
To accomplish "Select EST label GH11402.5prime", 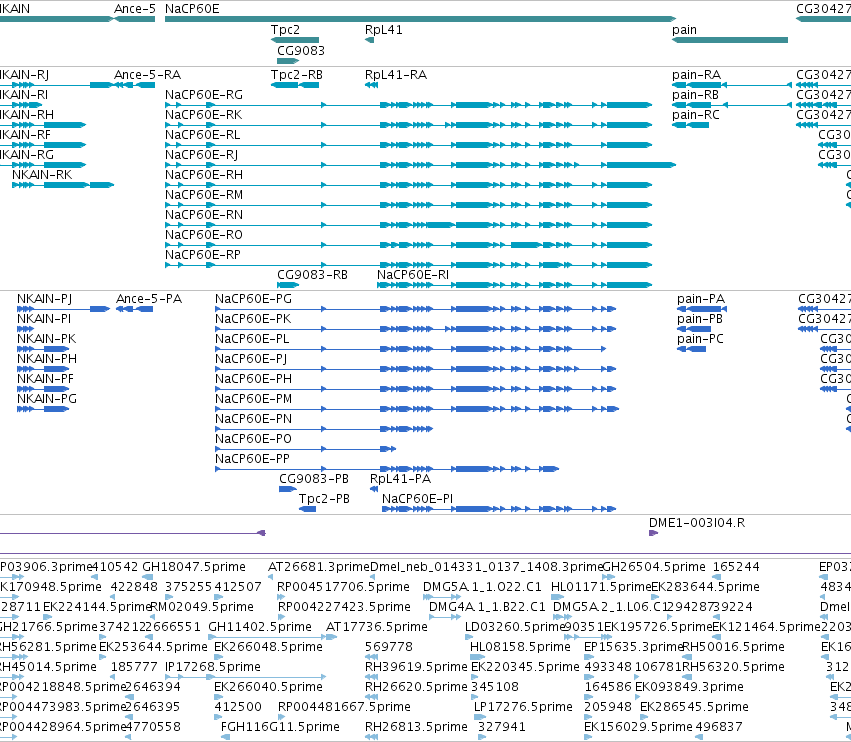I will [x=260, y=627].
